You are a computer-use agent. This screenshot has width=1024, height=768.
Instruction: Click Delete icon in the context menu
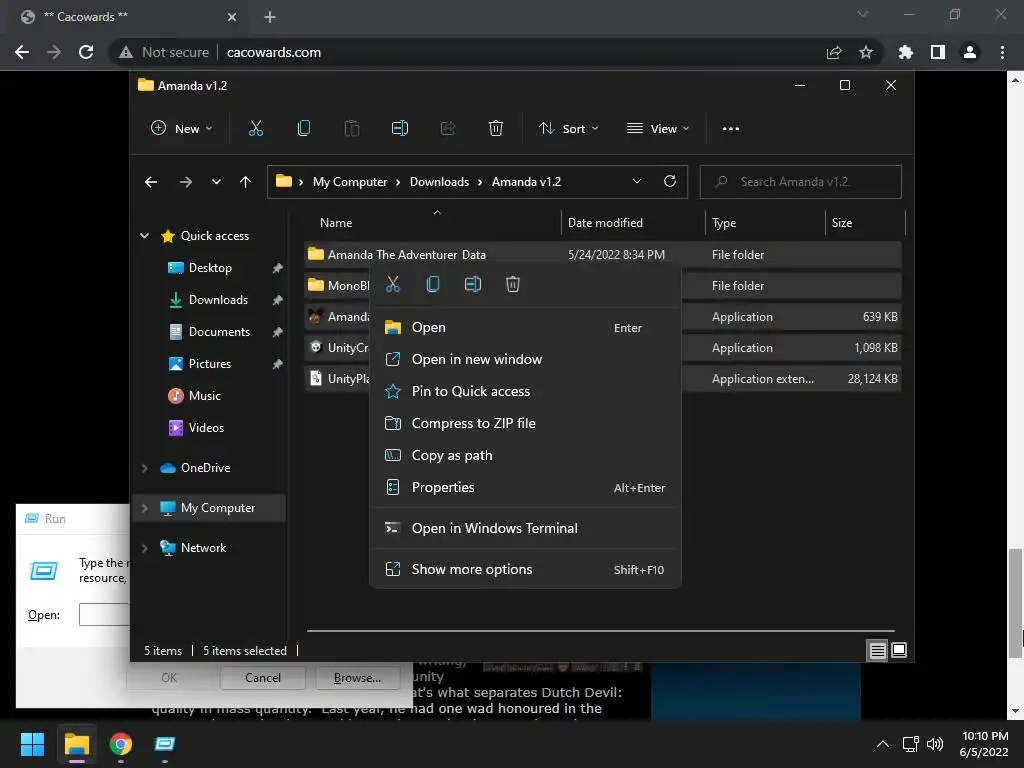(x=513, y=284)
